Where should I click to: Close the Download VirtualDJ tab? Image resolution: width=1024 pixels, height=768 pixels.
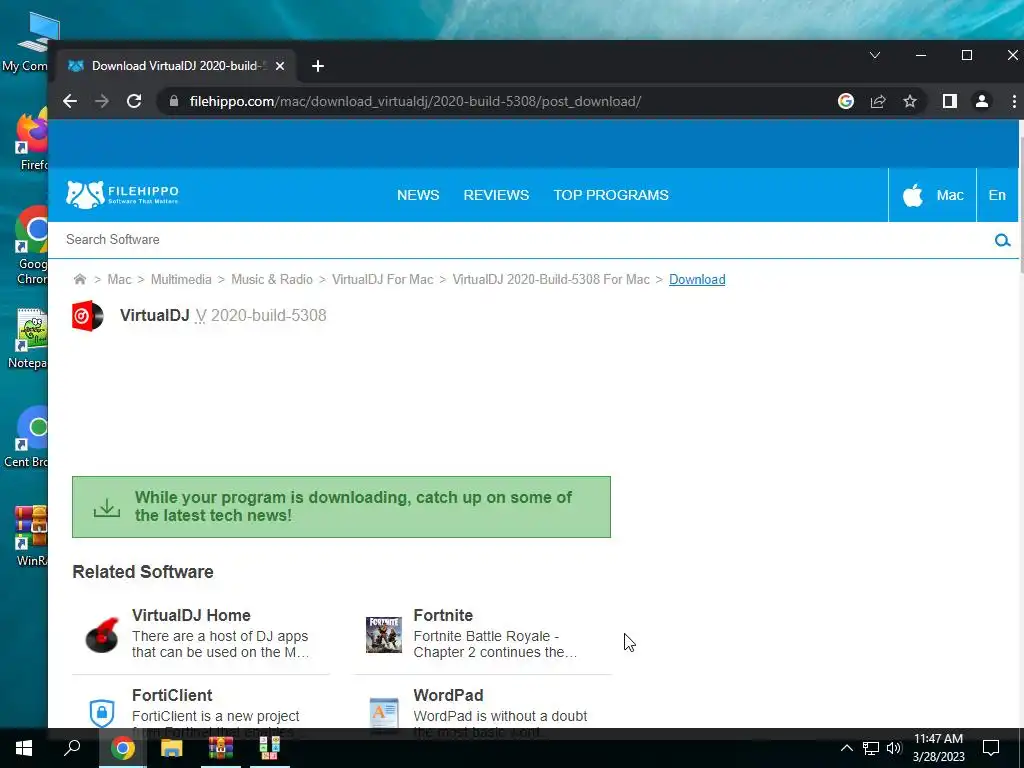pos(280,66)
